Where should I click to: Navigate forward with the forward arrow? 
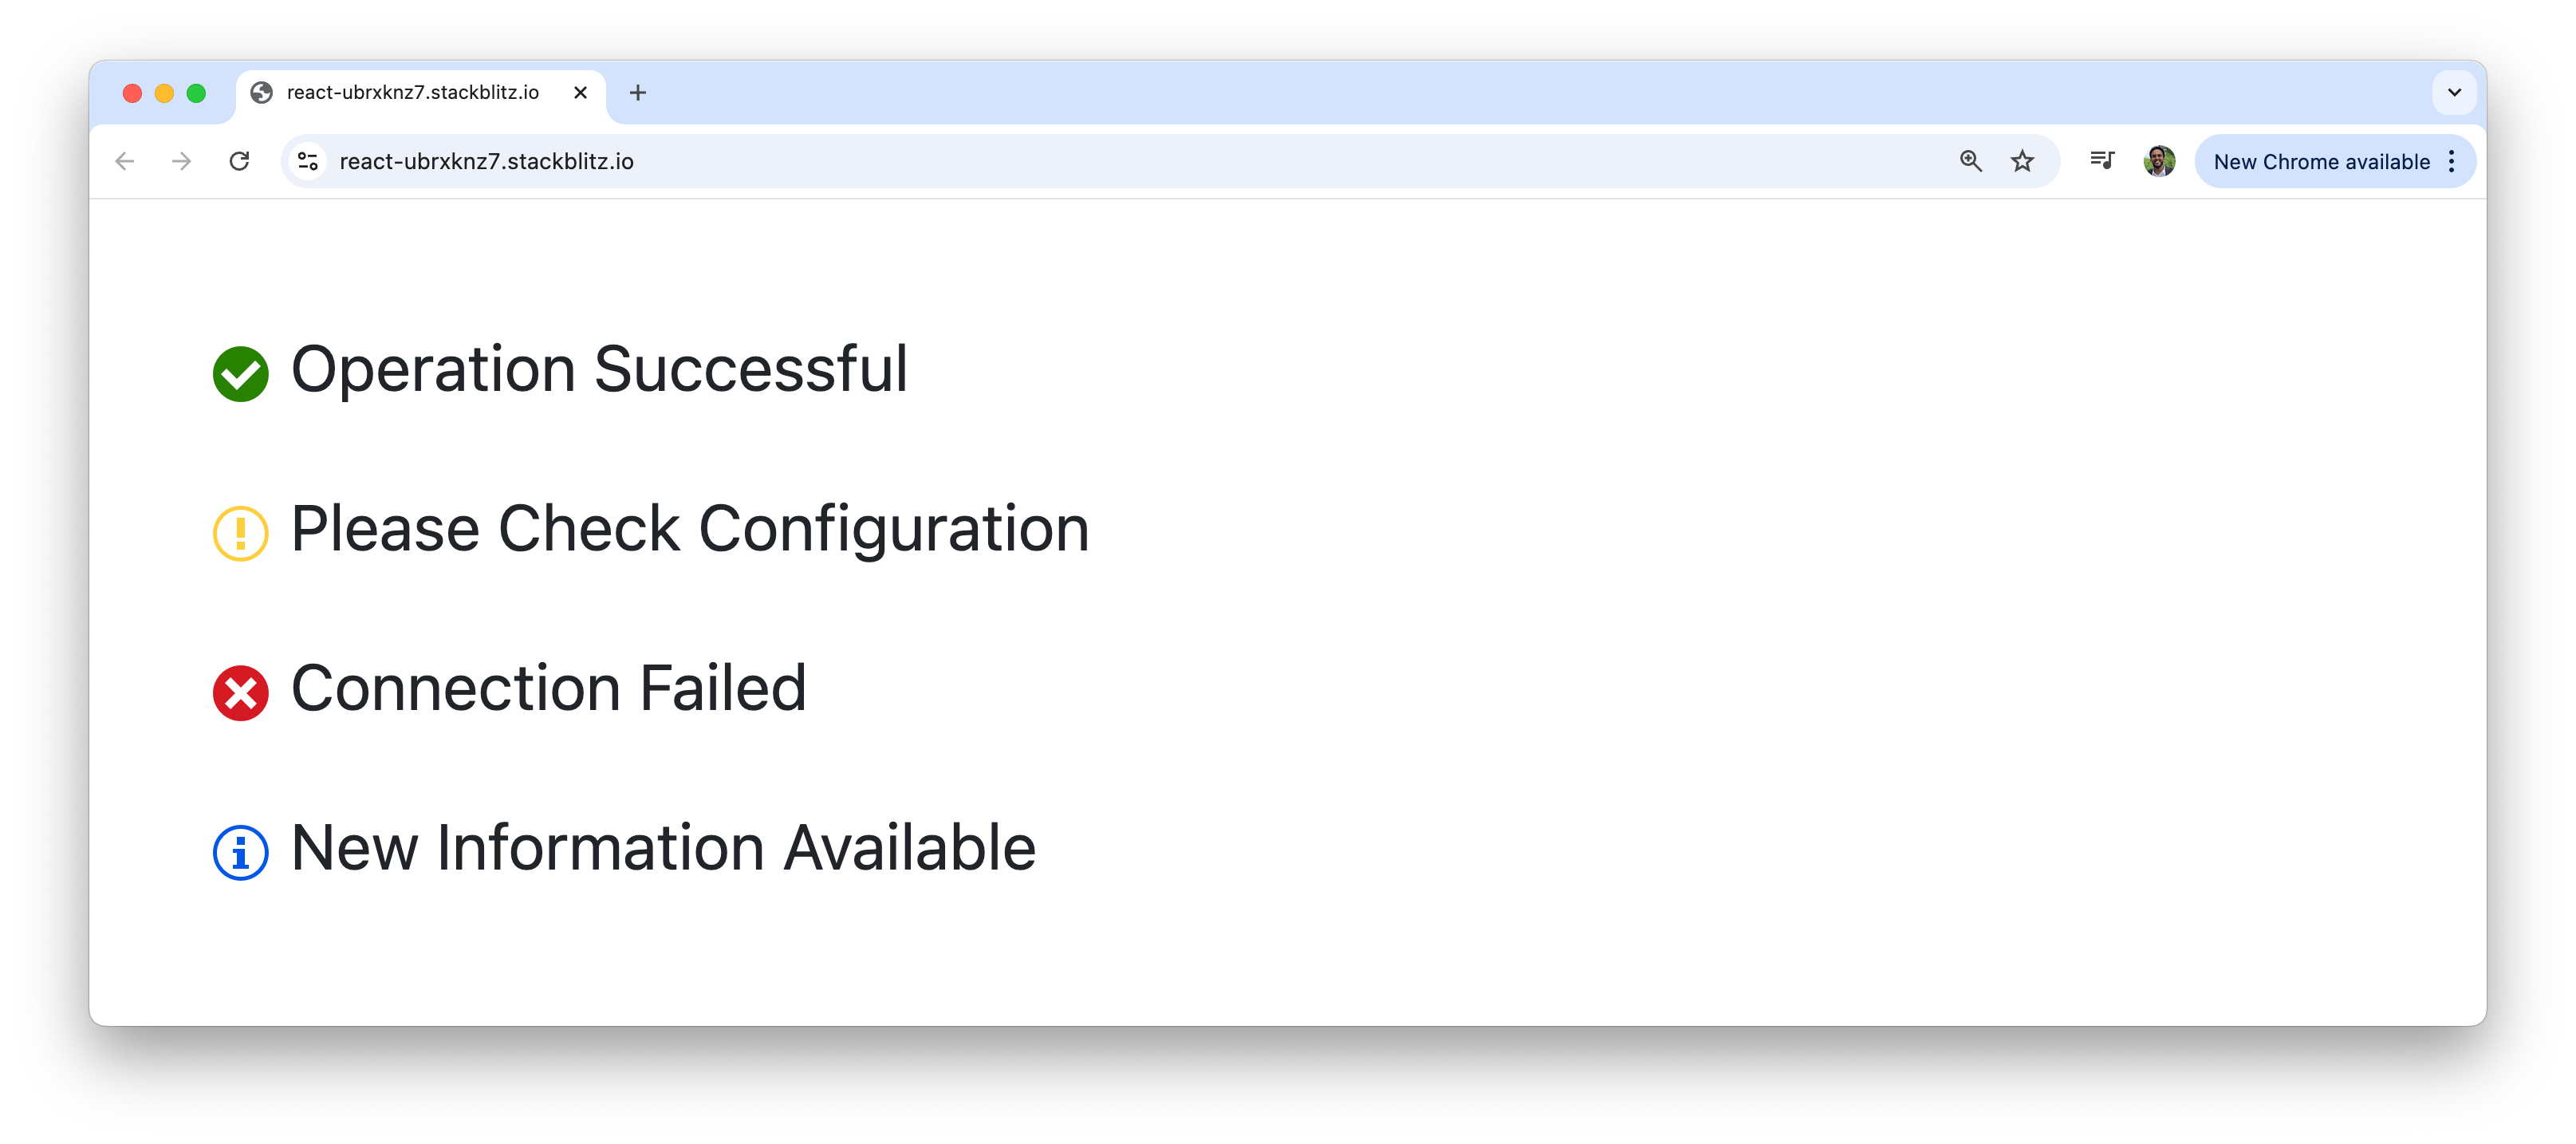[x=181, y=160]
